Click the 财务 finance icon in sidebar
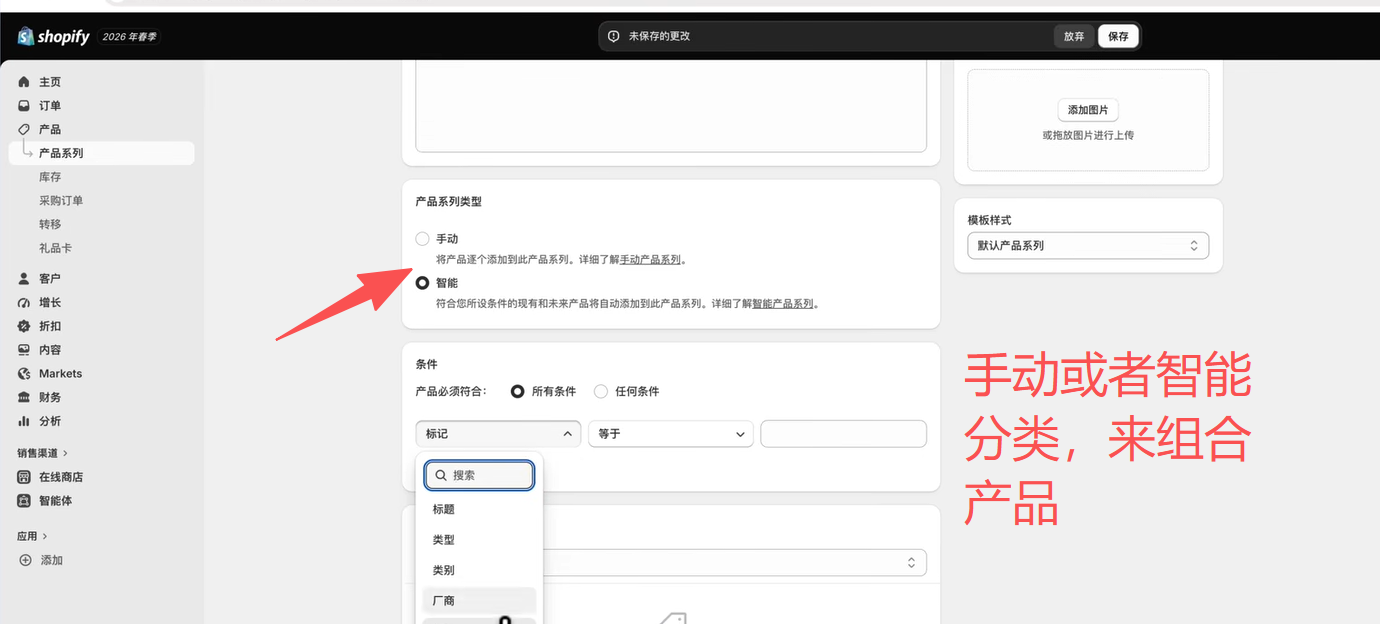 pyautogui.click(x=24, y=397)
